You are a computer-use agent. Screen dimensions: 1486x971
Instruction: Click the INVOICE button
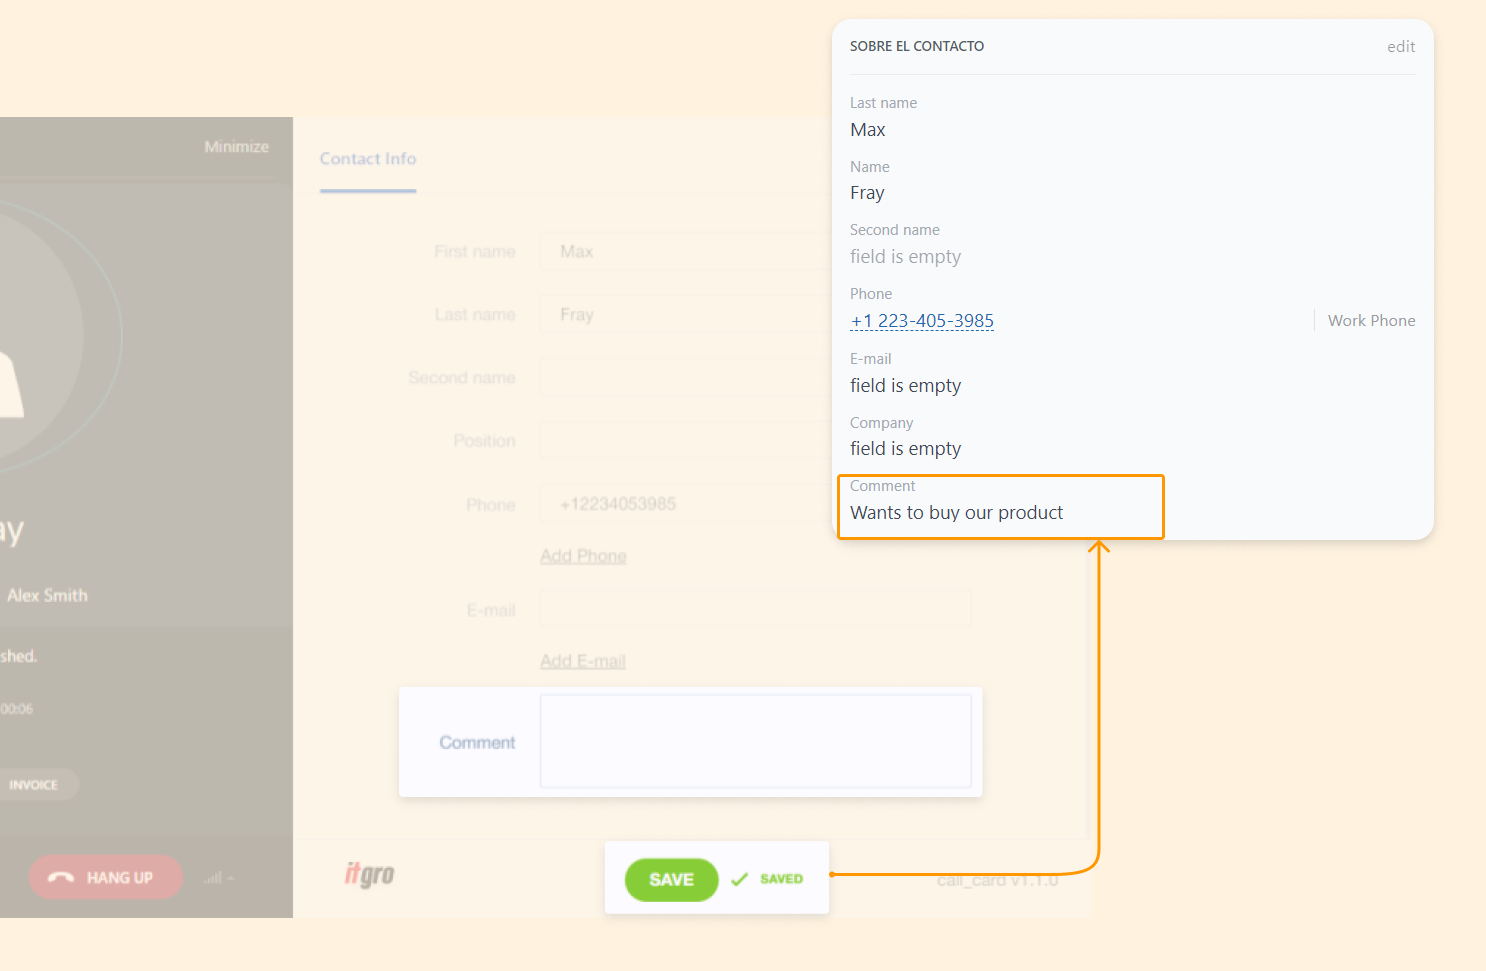(34, 785)
